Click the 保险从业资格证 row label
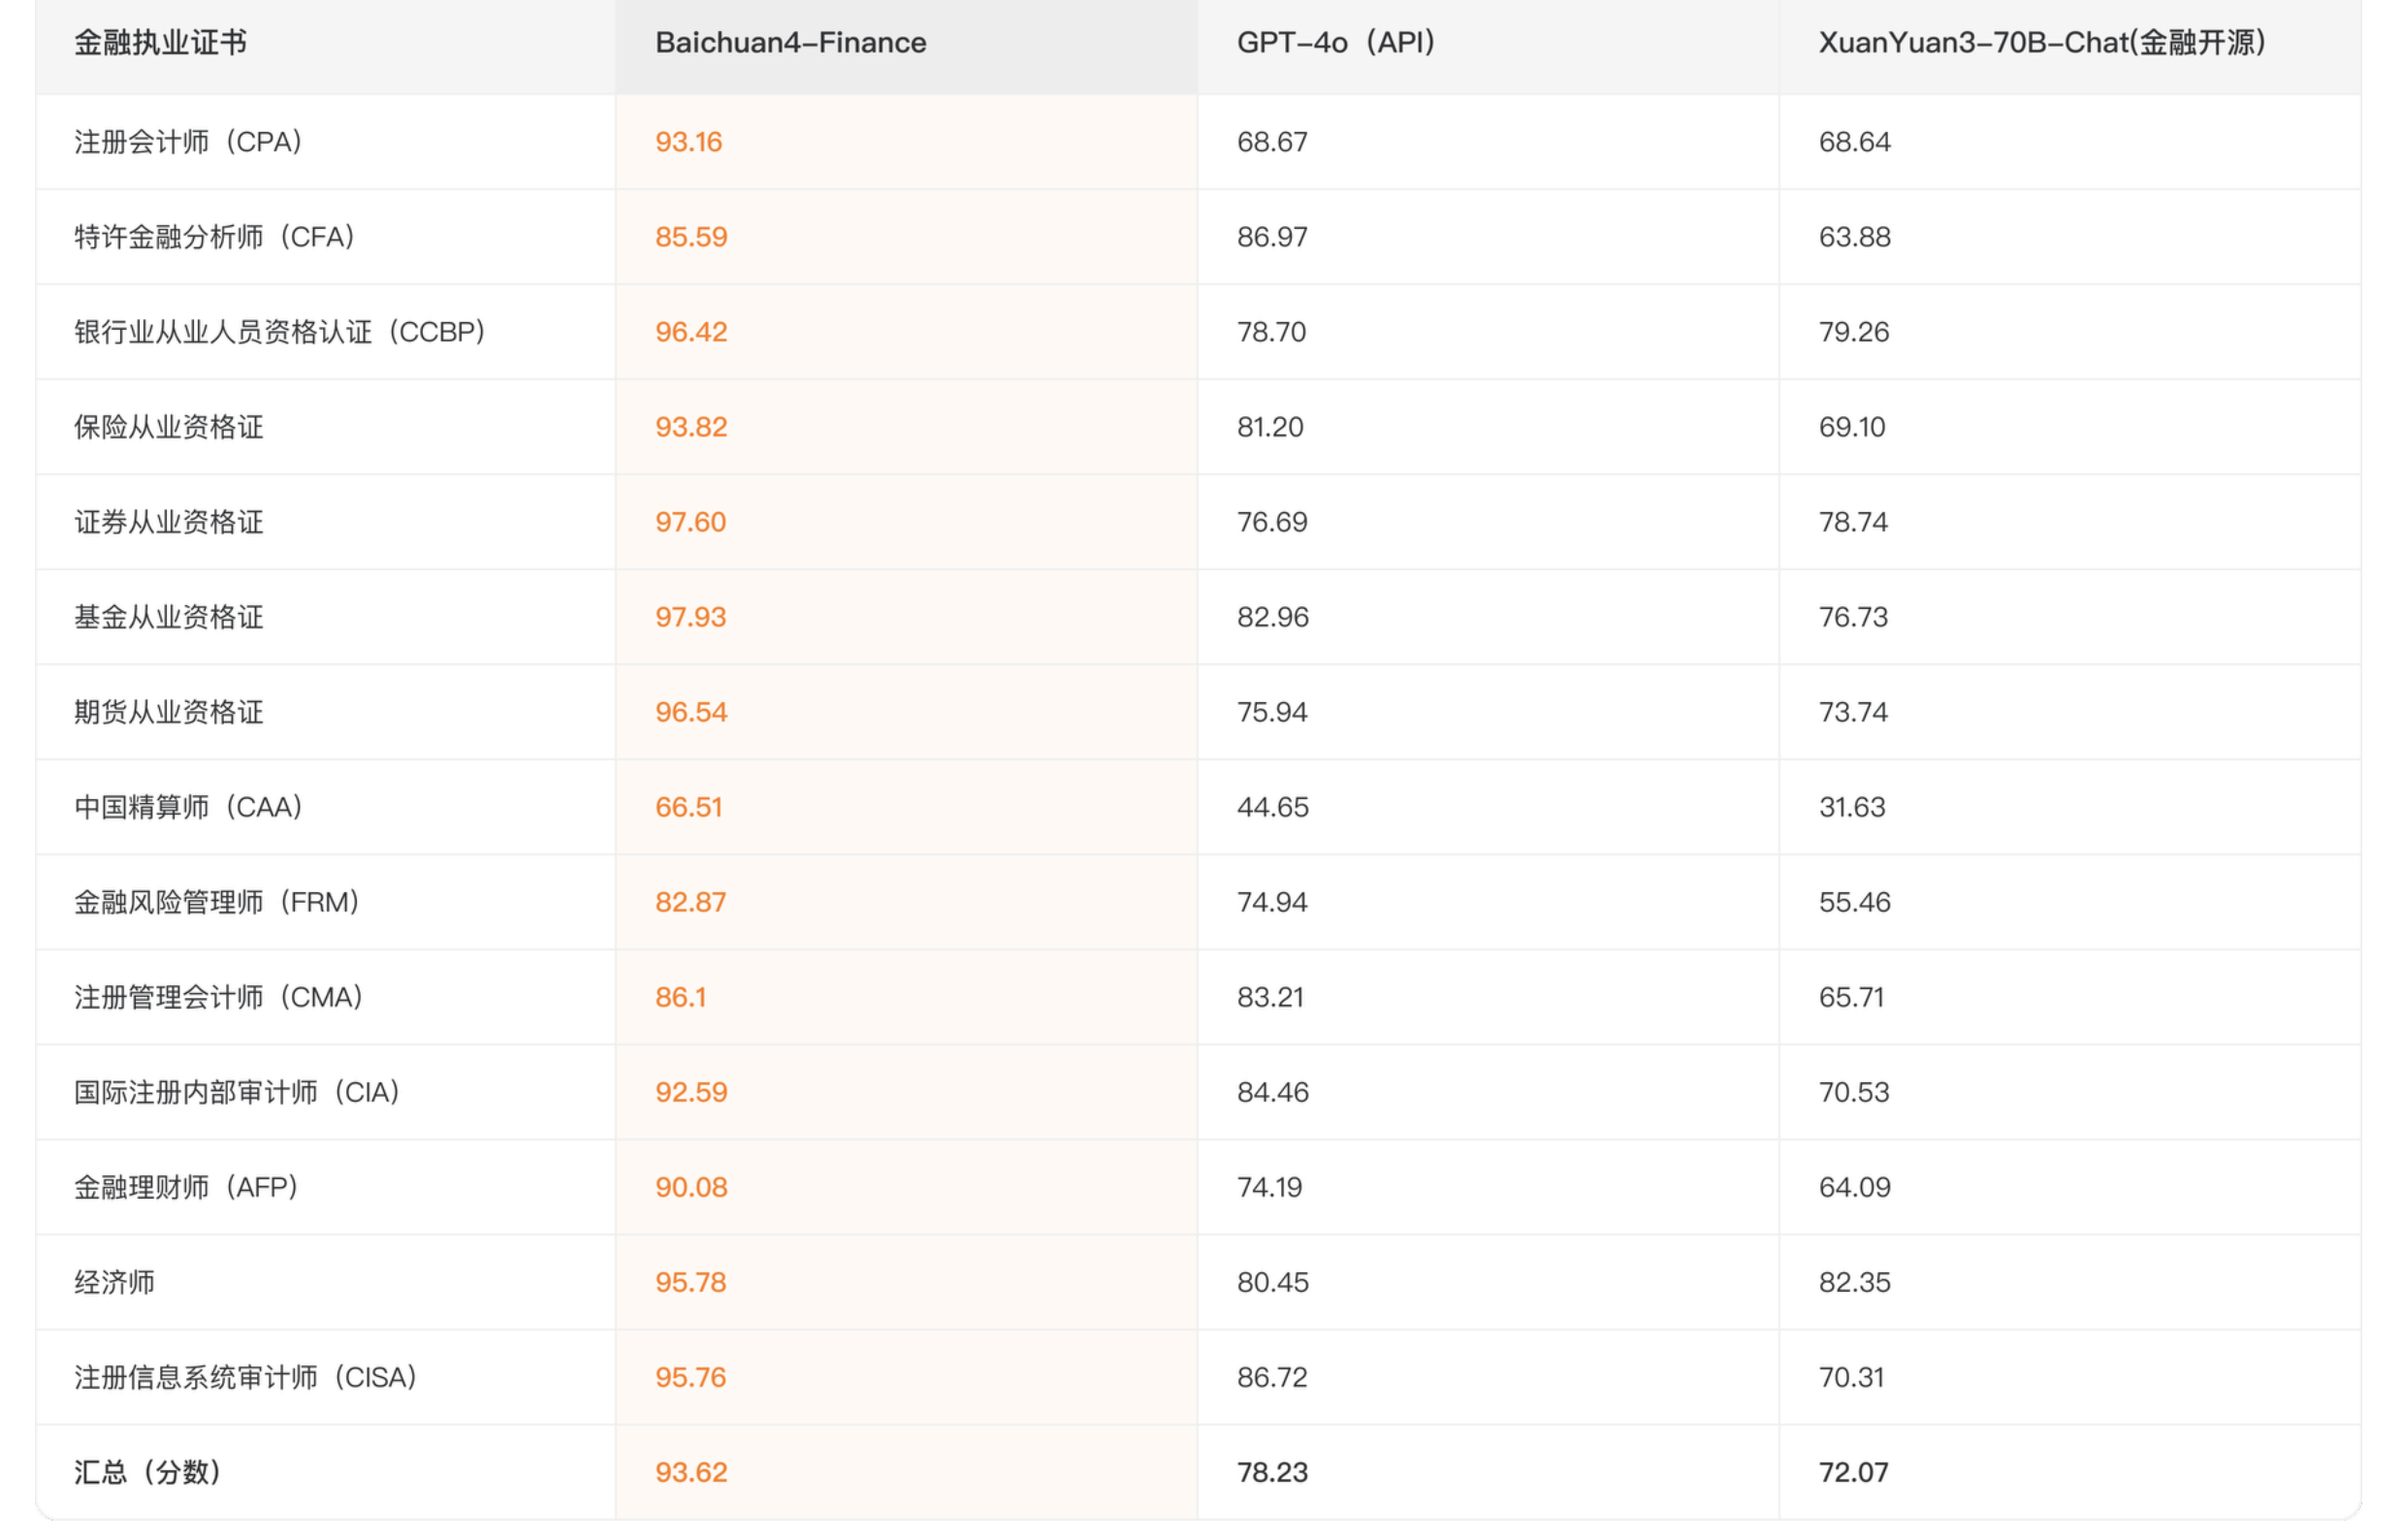This screenshot has height=1540, width=2403. [168, 427]
